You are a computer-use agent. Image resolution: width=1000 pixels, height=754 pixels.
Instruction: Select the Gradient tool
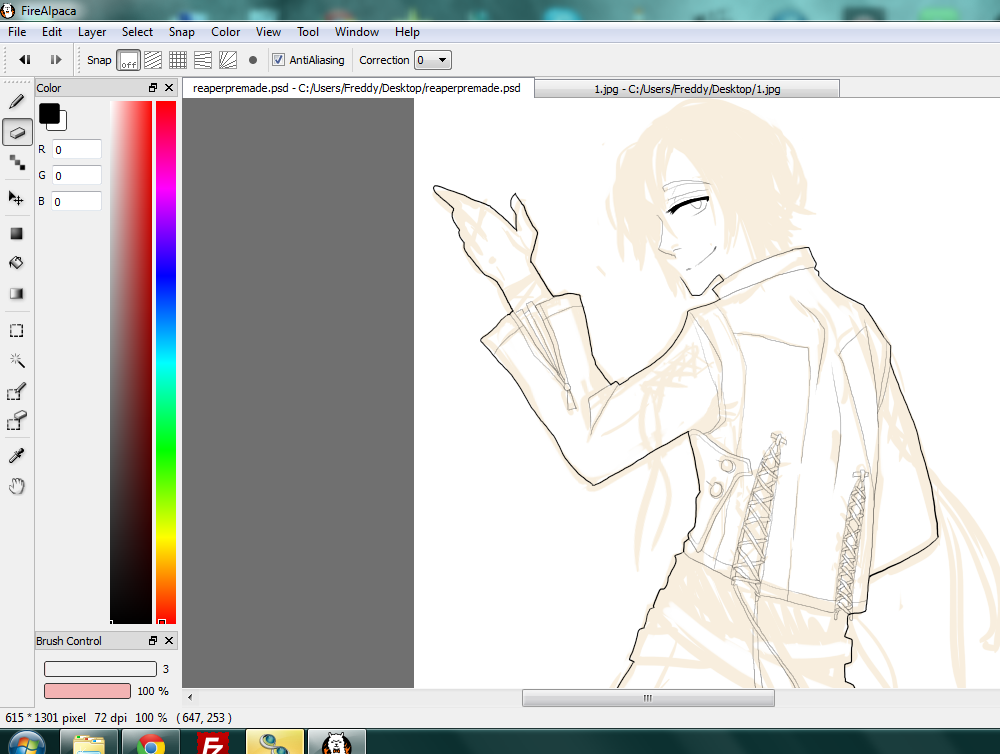tap(17, 293)
